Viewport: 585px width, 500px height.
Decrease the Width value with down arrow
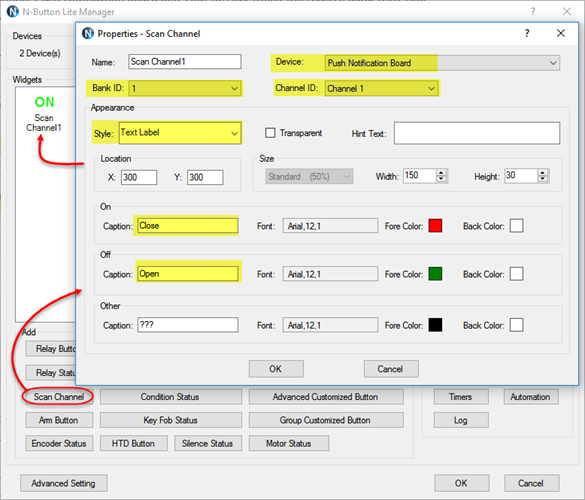pyautogui.click(x=441, y=179)
